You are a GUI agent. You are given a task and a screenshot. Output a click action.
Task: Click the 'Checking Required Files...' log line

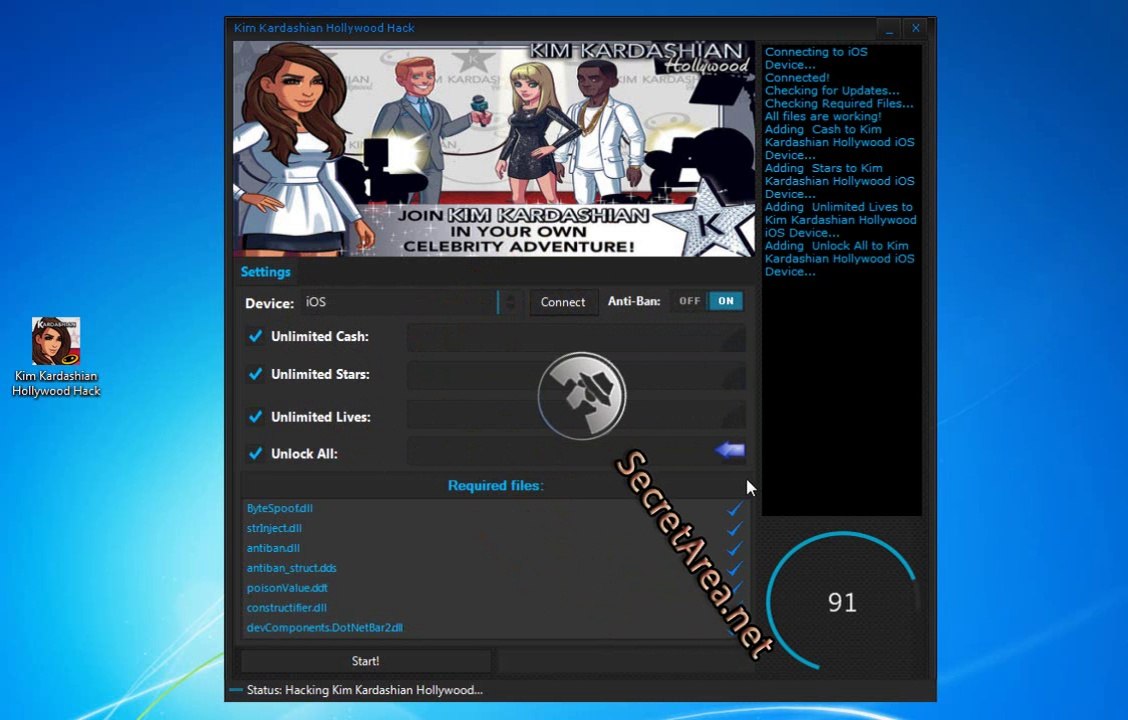tap(839, 104)
